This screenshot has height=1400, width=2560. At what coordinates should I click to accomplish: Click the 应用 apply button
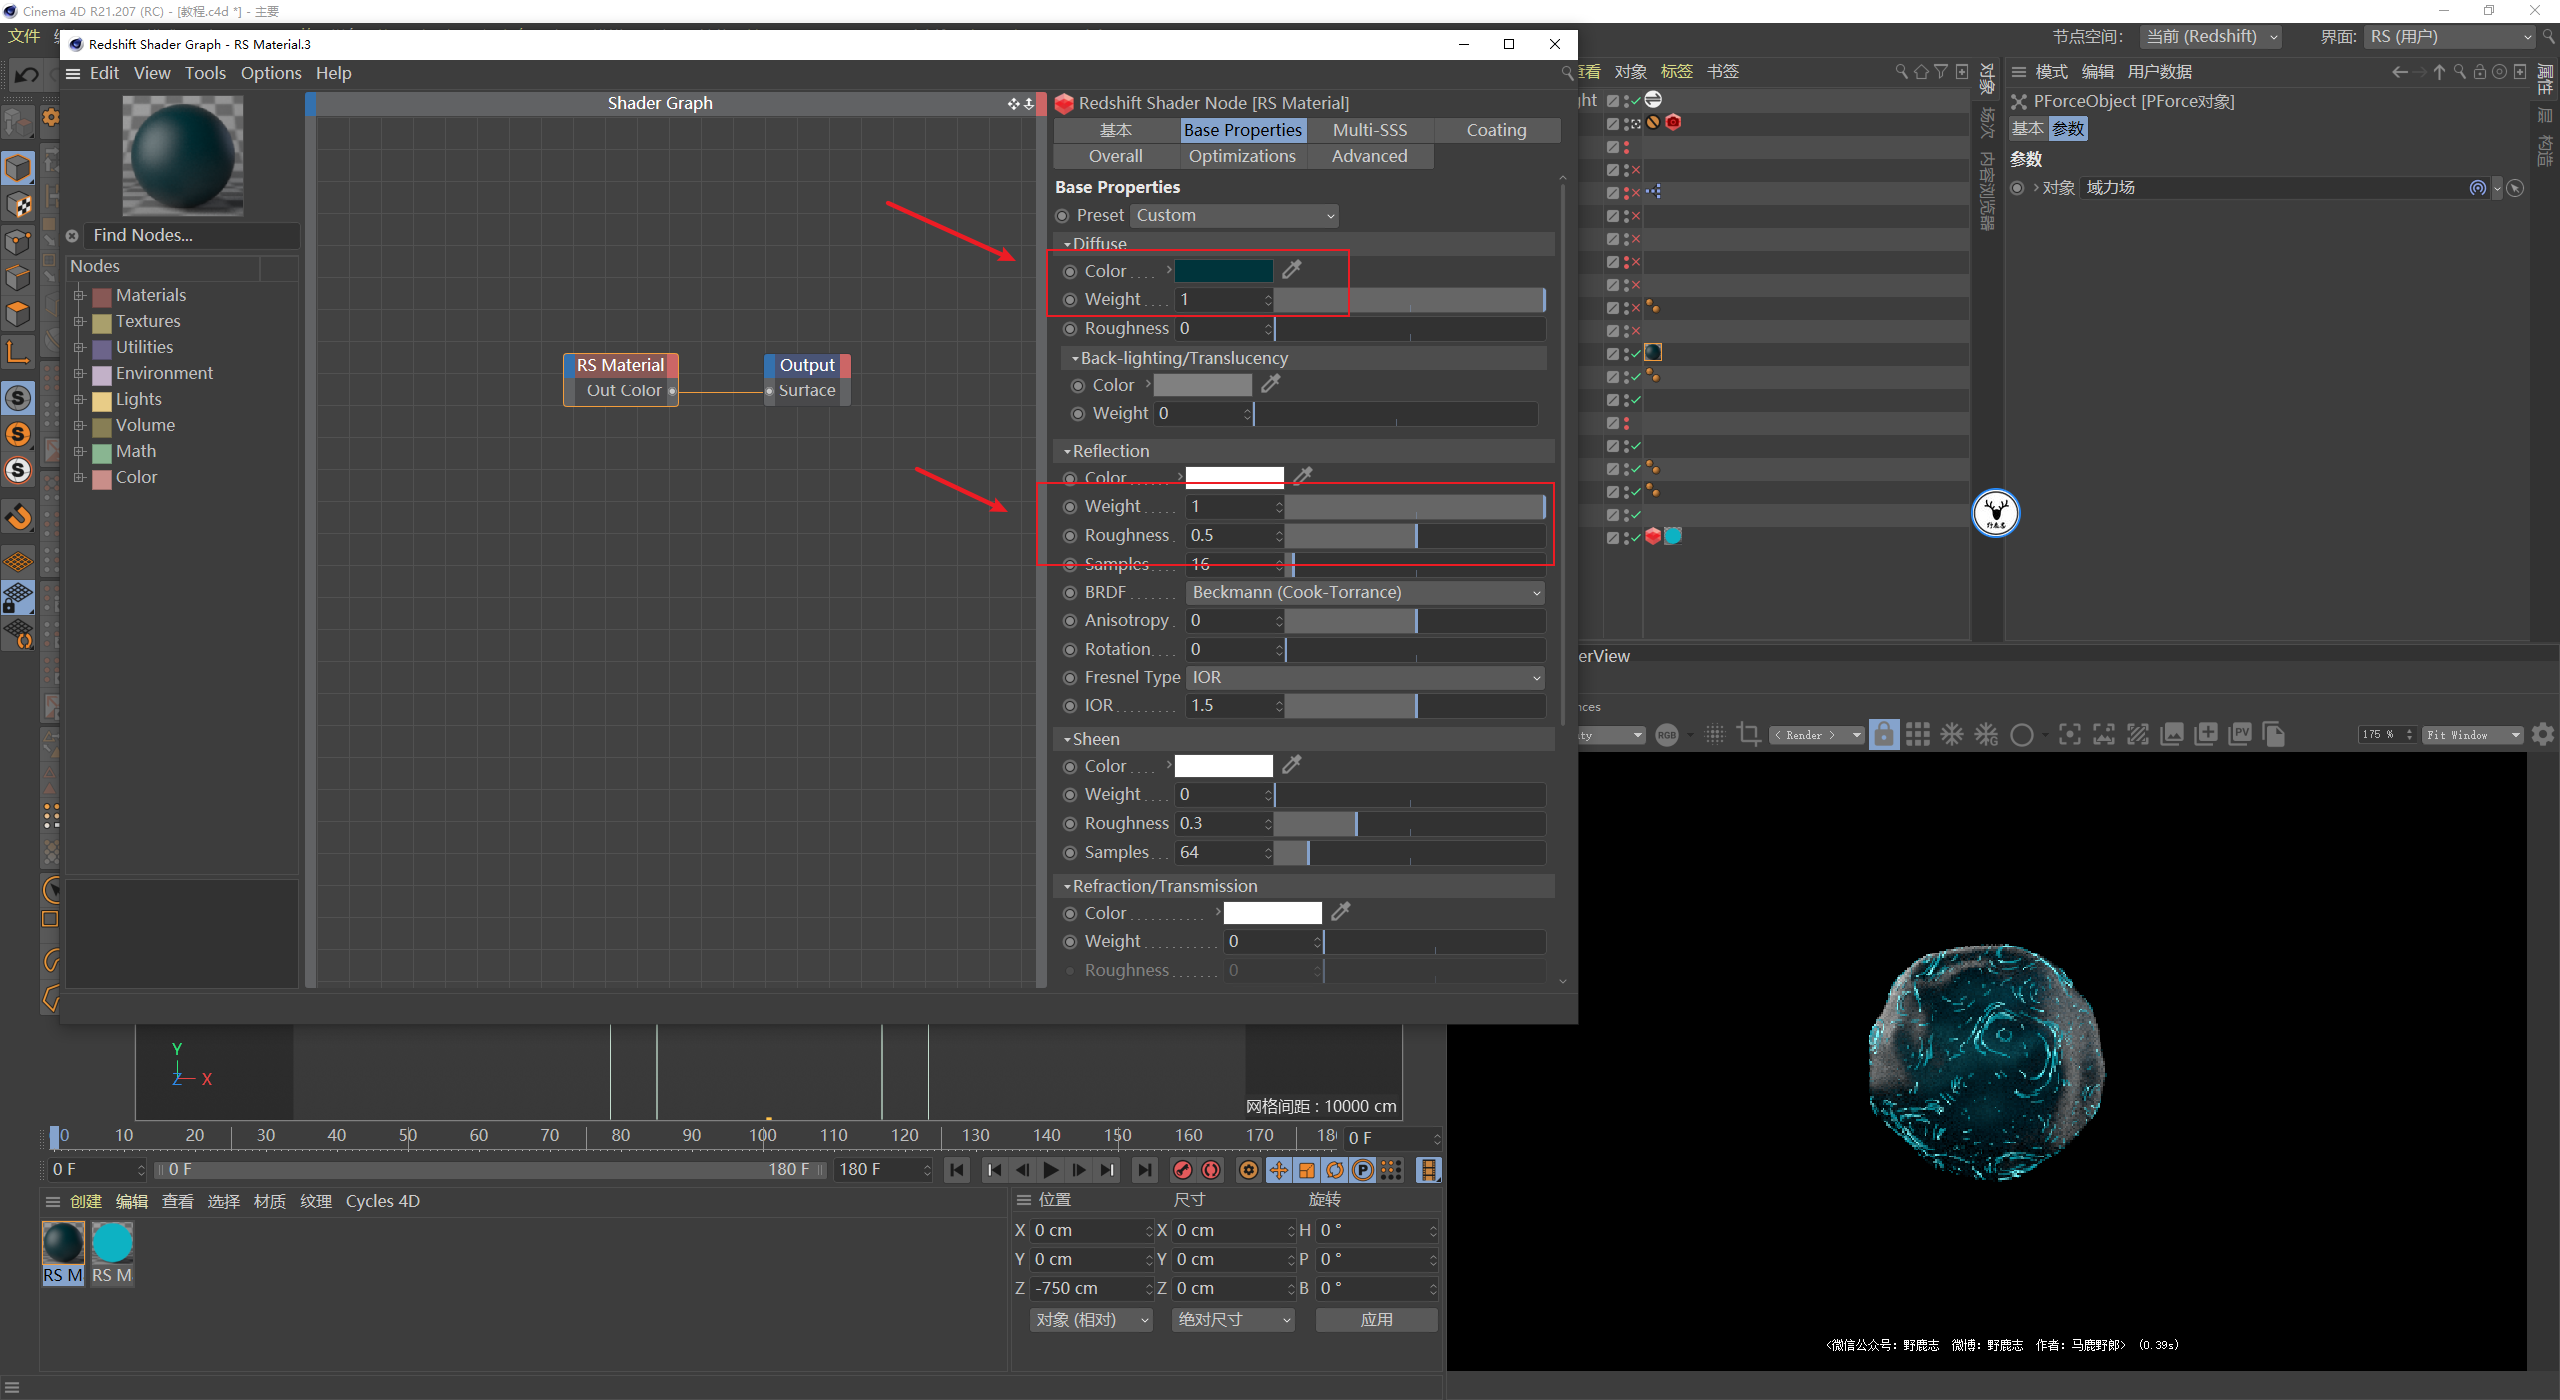[1376, 1320]
